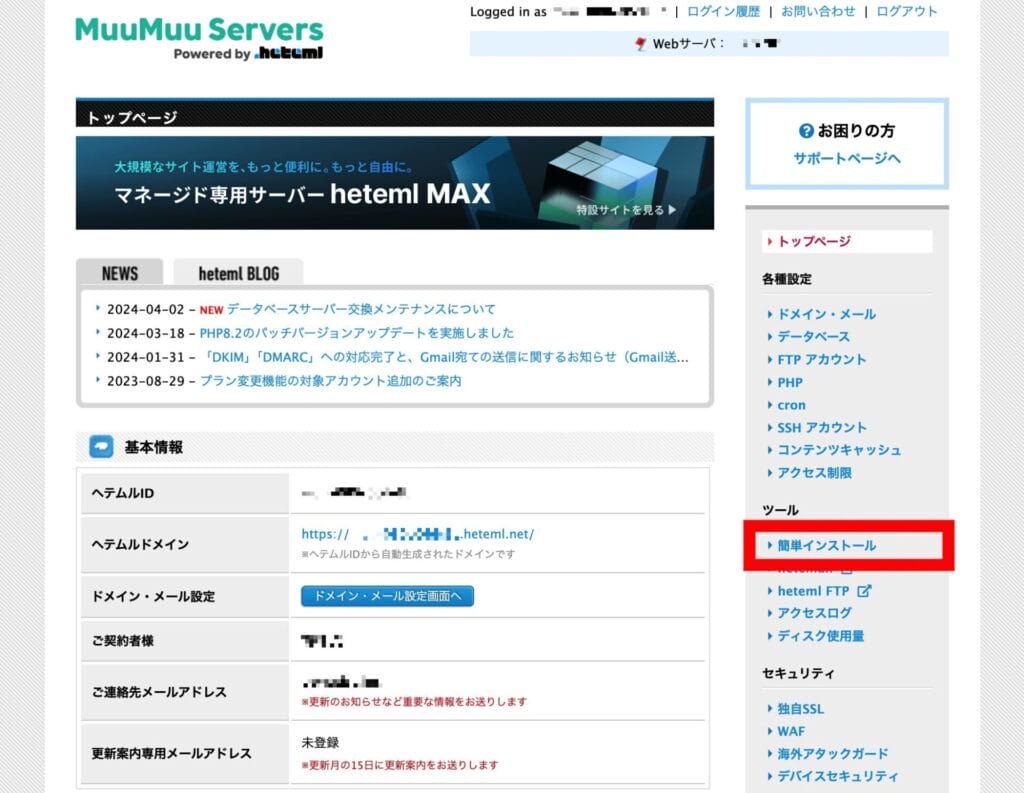Open the SSH アカウント settings
1024x793 pixels.
pyautogui.click(x=821, y=427)
